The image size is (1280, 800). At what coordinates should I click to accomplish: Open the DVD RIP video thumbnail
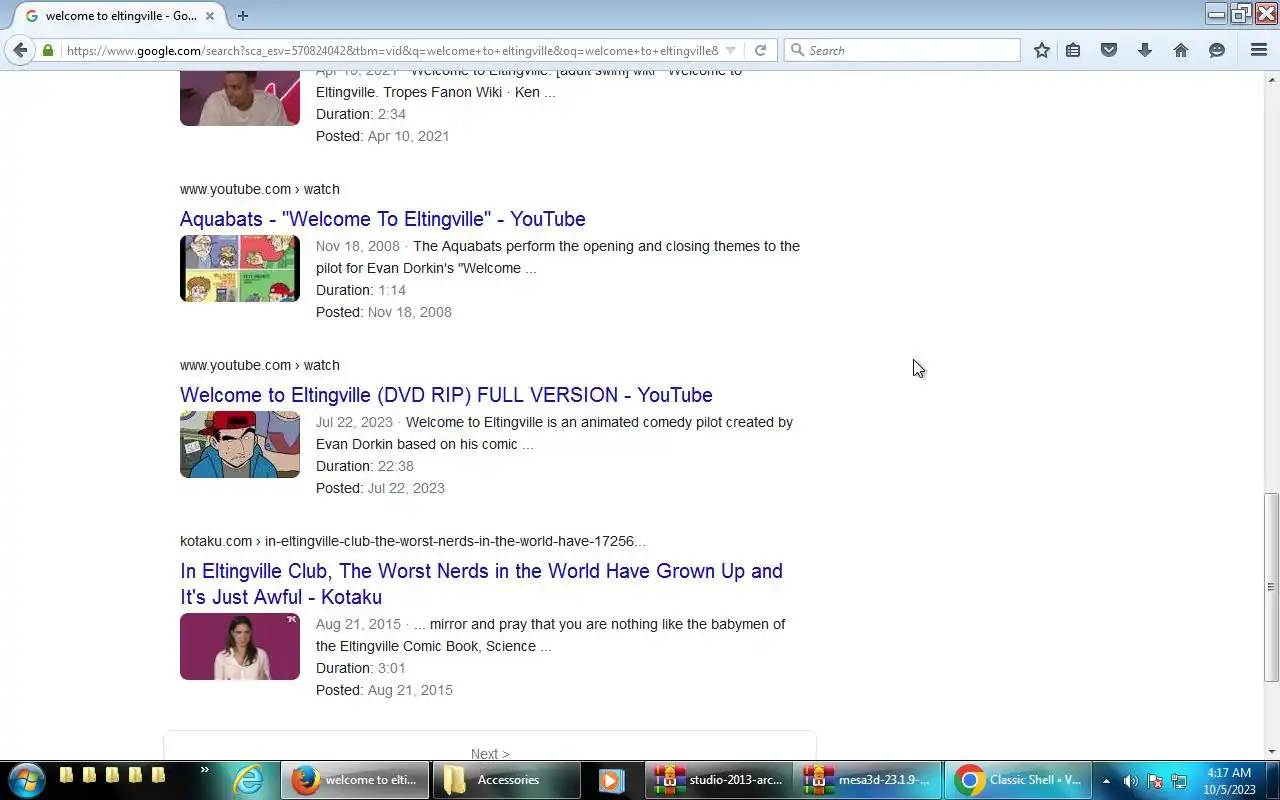pos(240,444)
